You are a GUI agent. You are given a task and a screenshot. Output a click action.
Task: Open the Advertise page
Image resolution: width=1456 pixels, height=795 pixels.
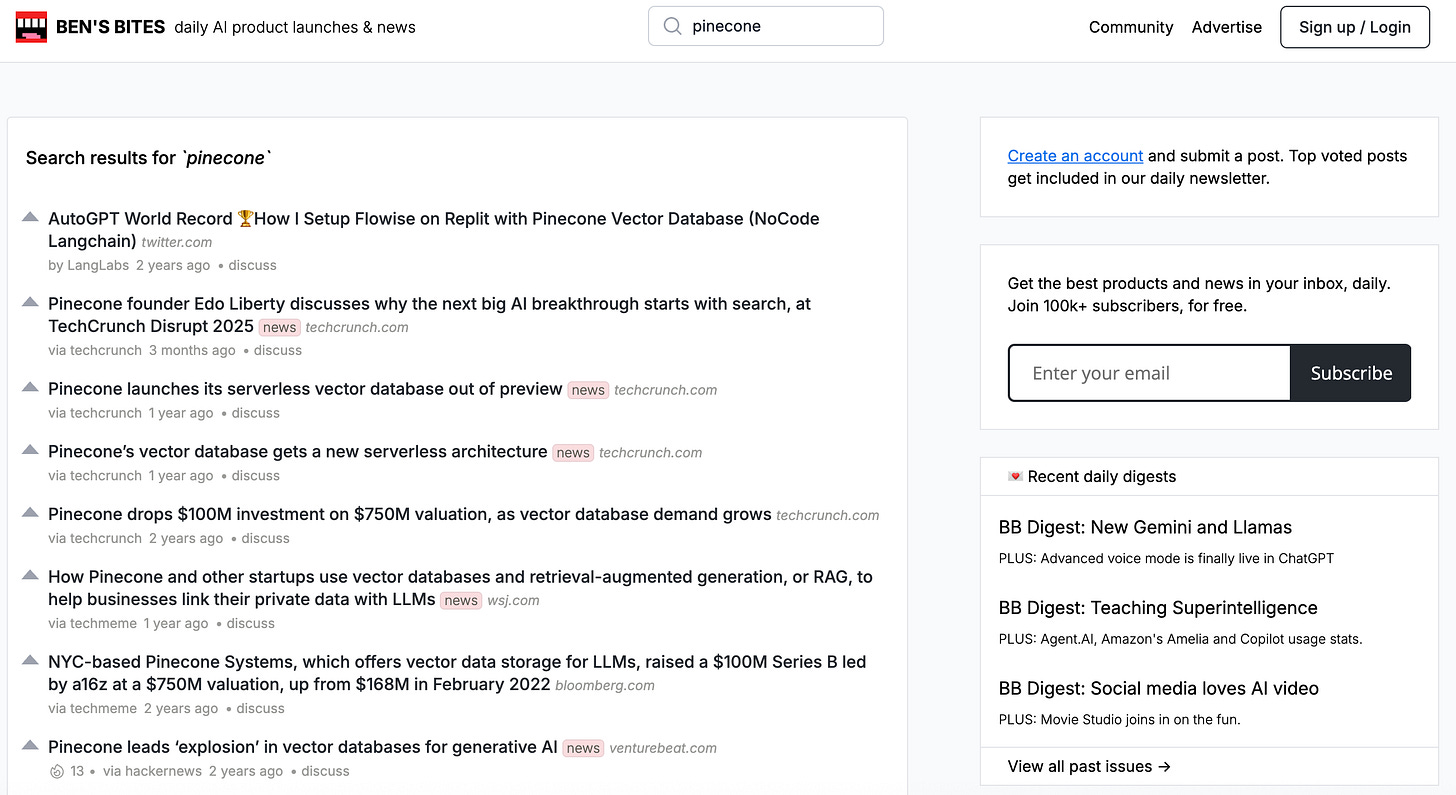(x=1227, y=27)
